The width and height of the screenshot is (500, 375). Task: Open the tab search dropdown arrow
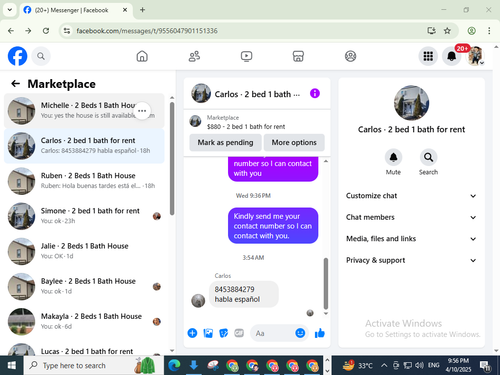pos(10,10)
